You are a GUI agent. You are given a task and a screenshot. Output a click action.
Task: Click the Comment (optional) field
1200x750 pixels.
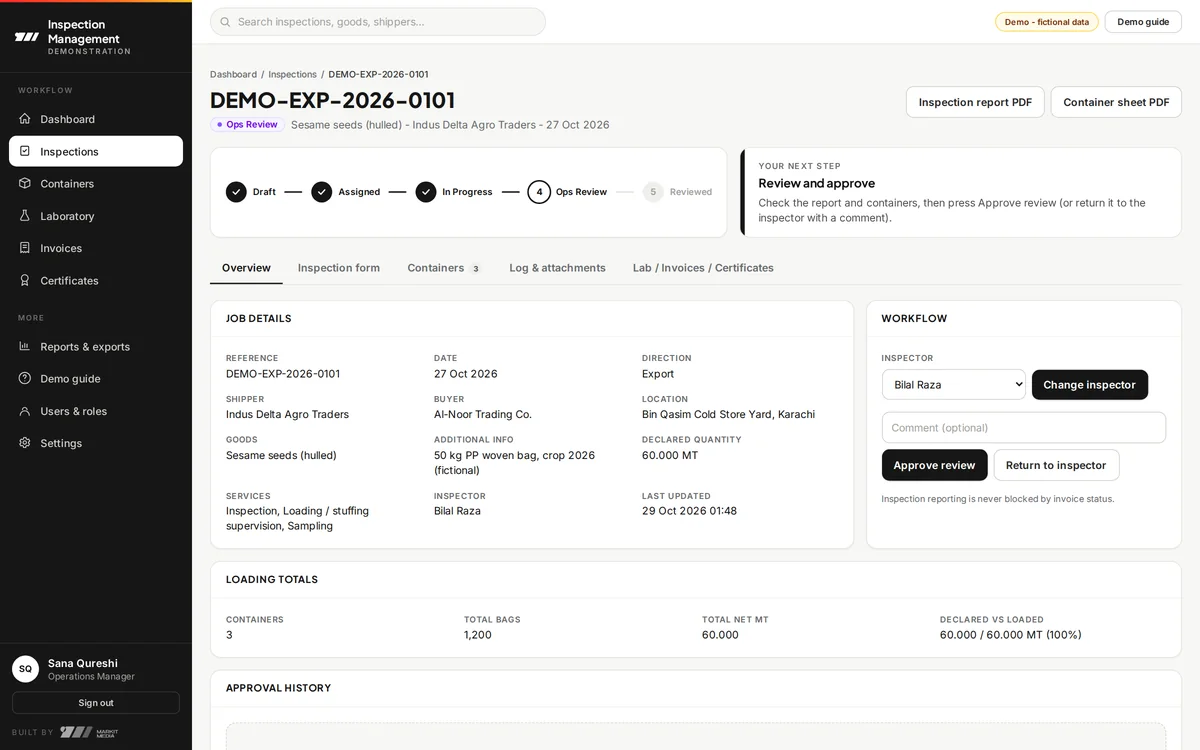(x=1024, y=428)
